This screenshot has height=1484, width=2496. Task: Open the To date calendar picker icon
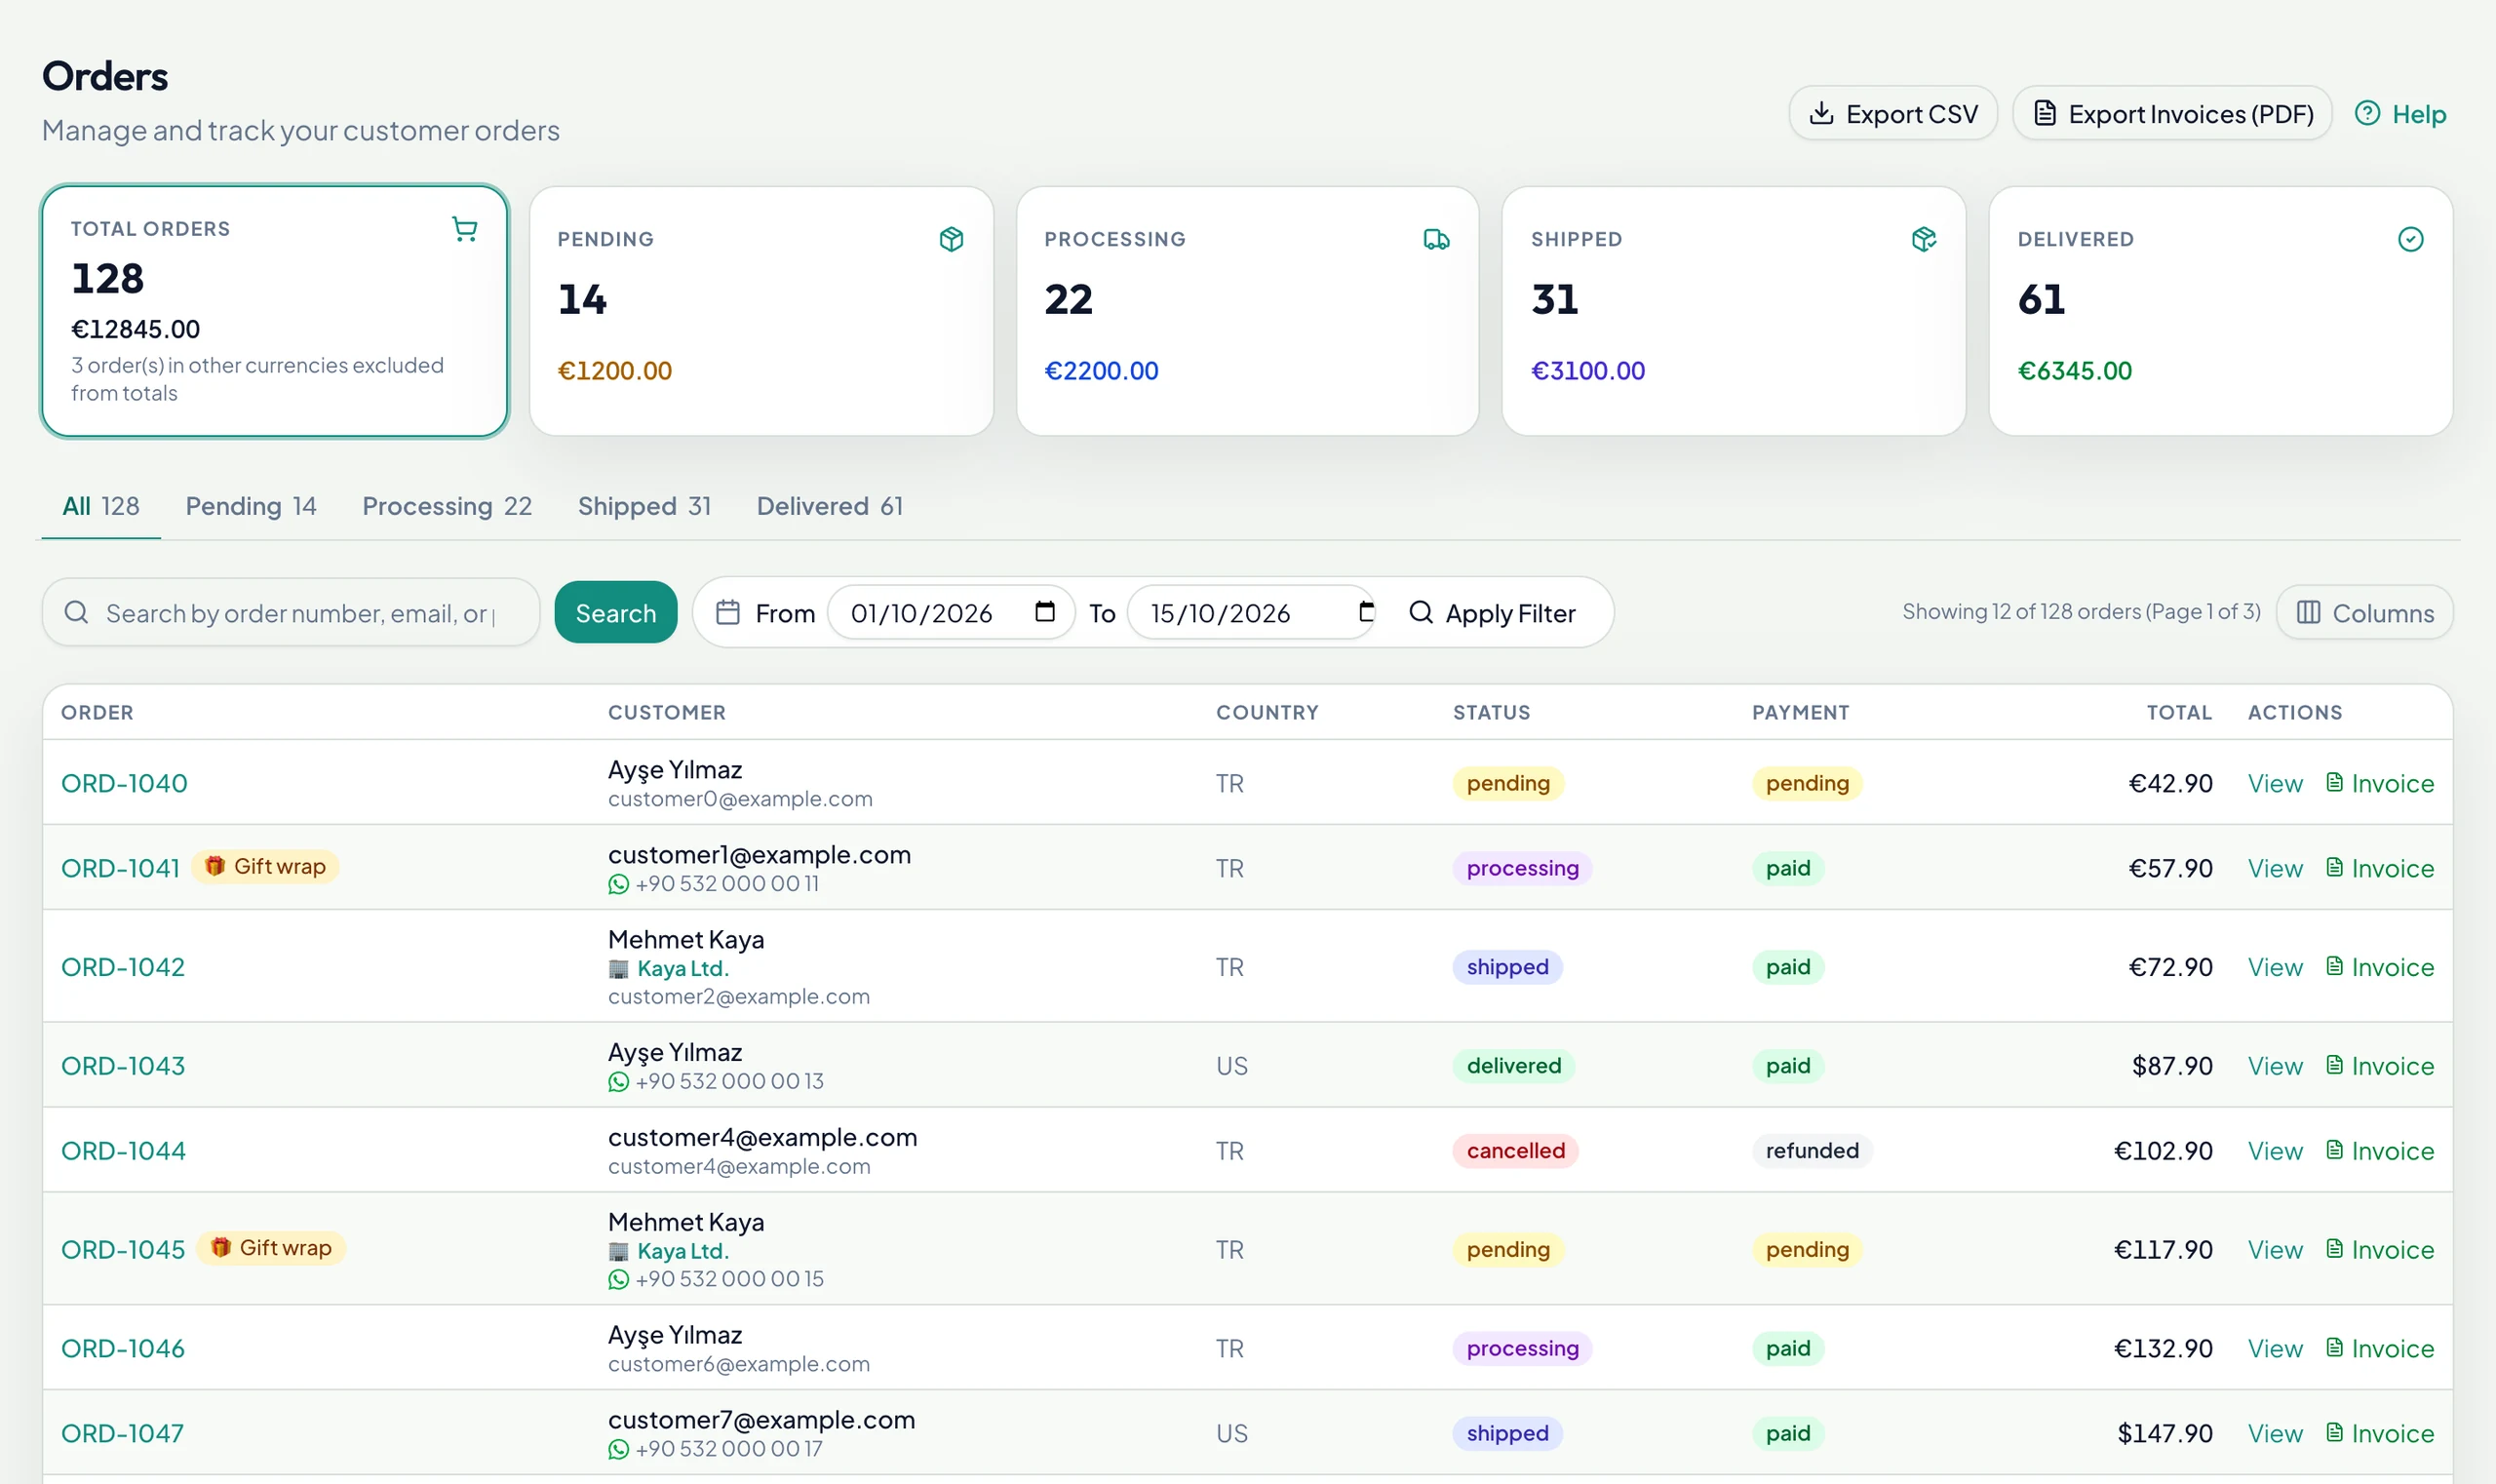pyautogui.click(x=1366, y=612)
